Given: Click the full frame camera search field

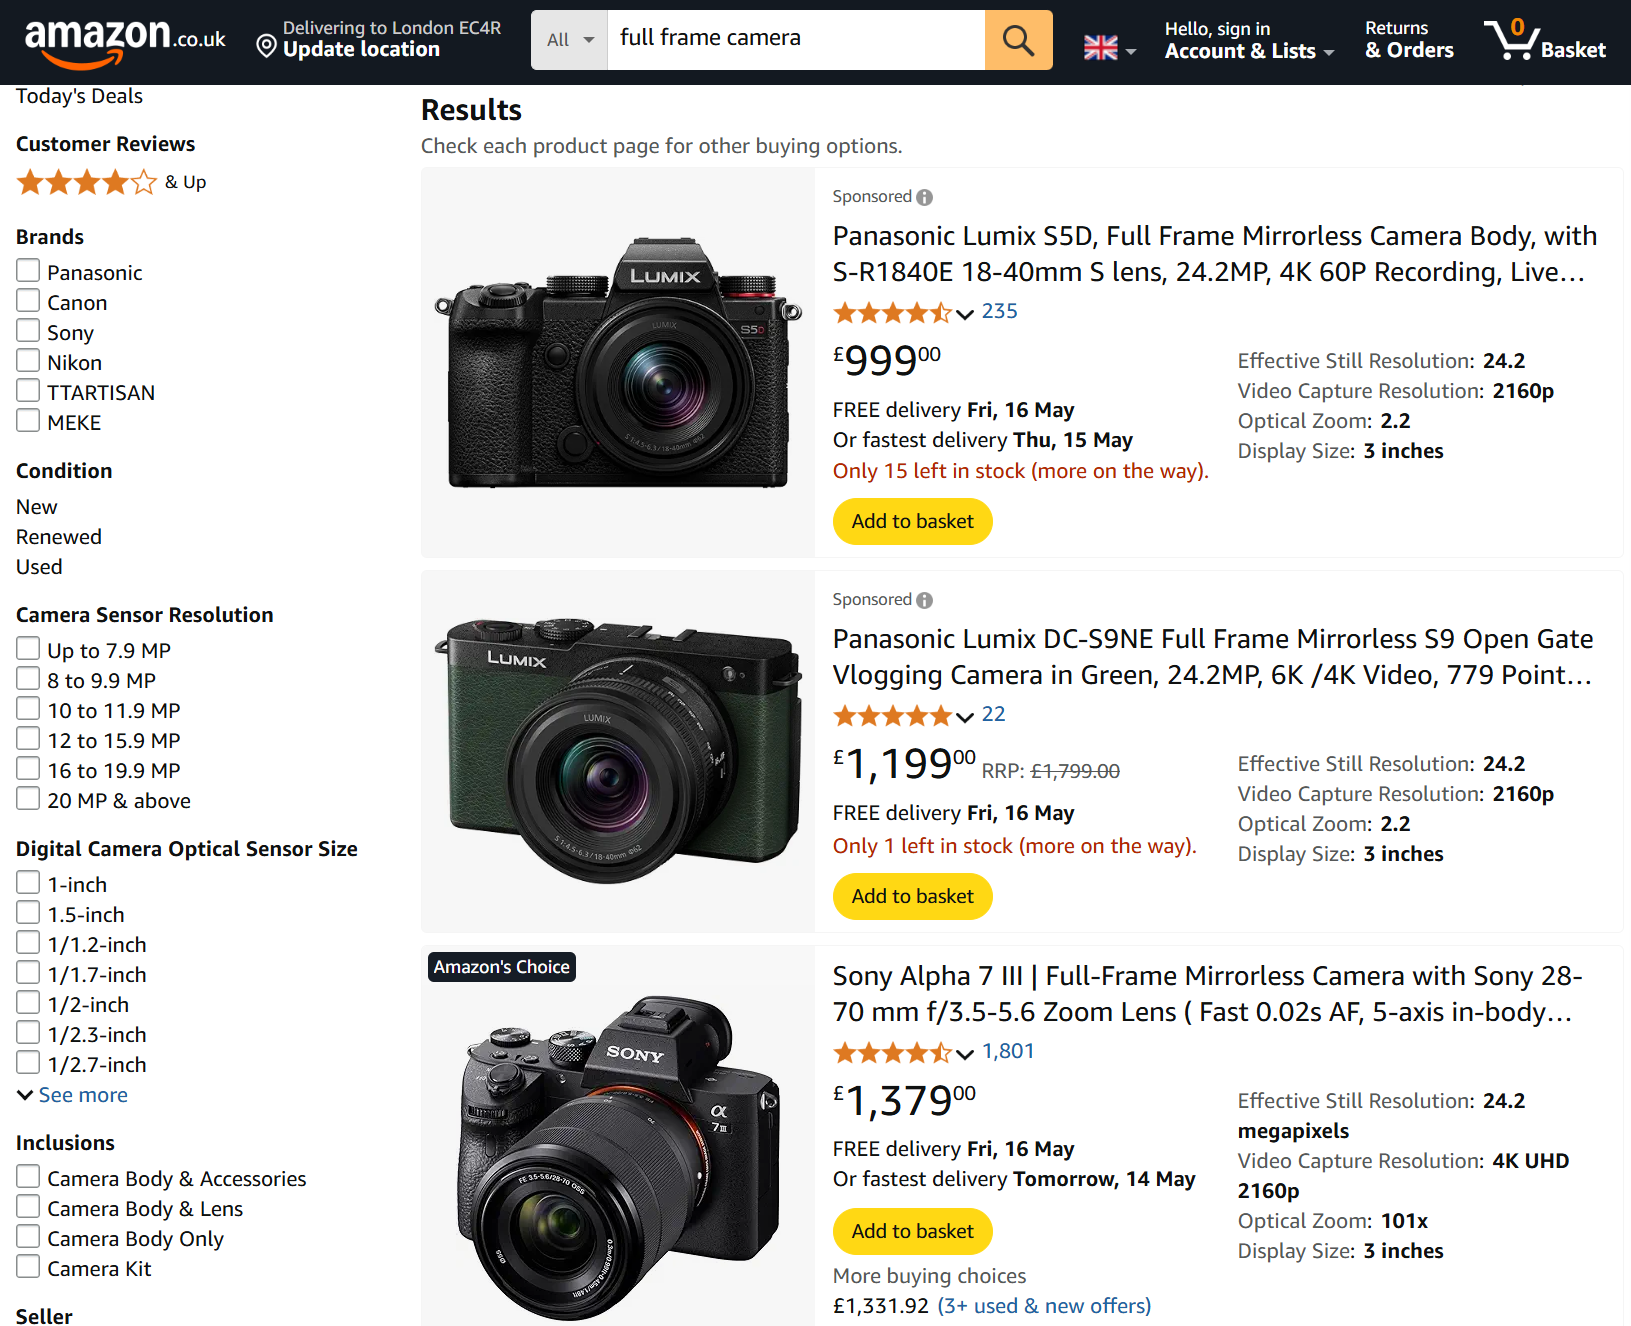Looking at the screenshot, I should [796, 40].
